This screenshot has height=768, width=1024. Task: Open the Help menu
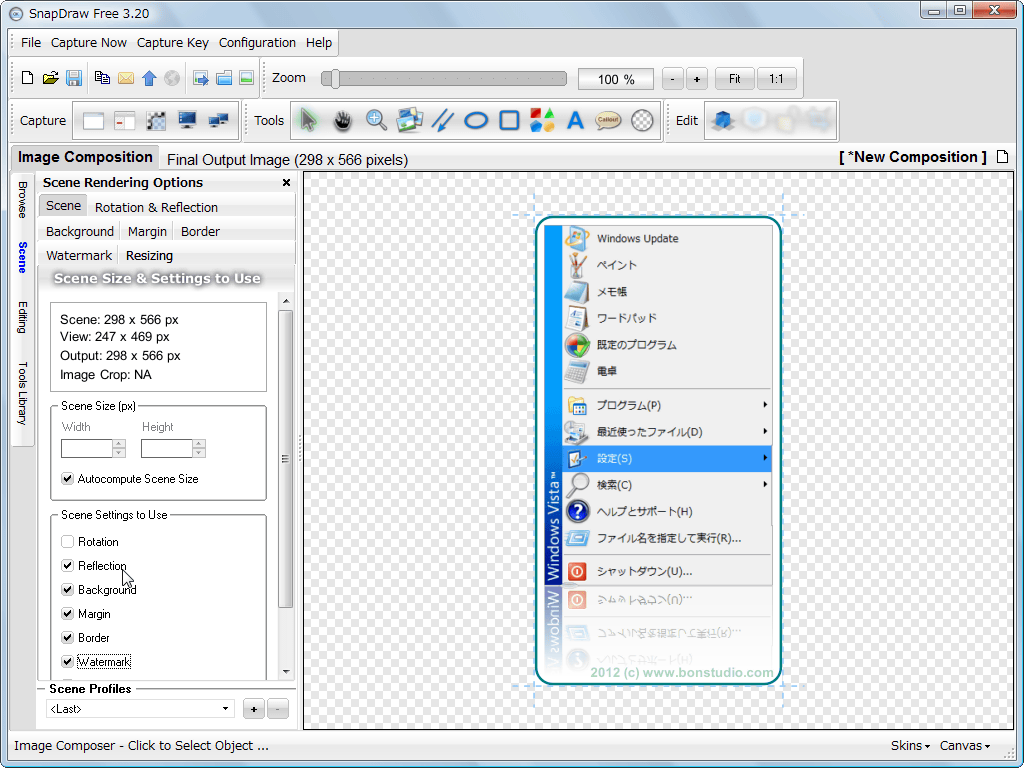(319, 42)
